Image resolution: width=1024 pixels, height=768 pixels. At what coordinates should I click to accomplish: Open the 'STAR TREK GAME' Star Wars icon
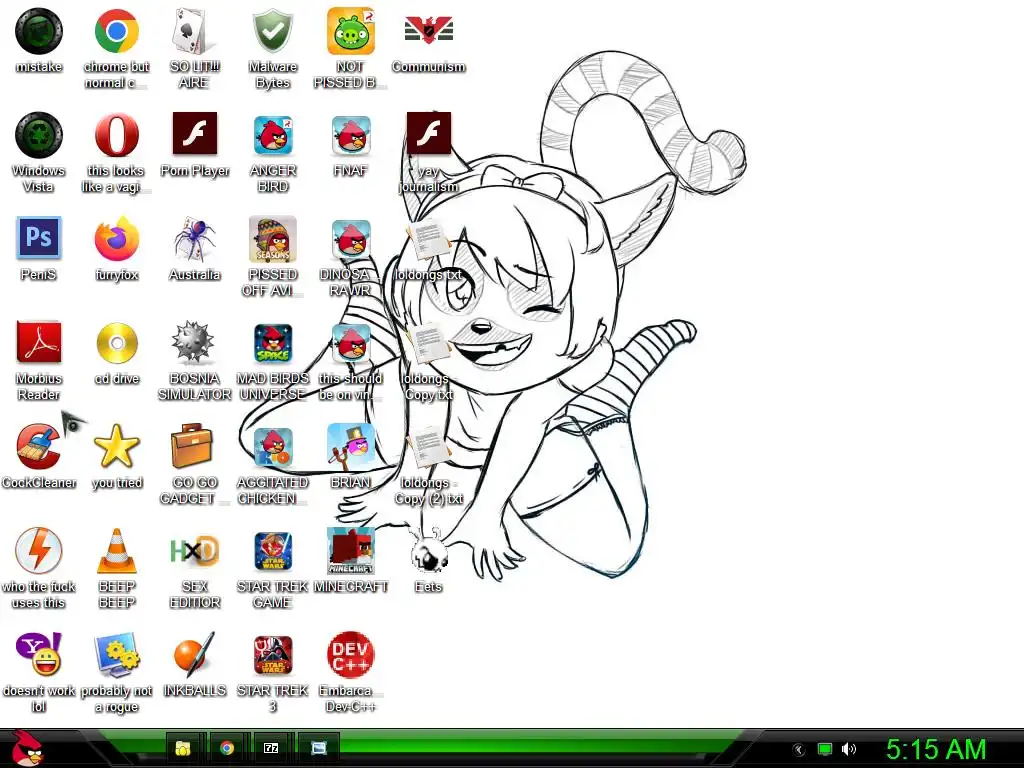(272, 551)
